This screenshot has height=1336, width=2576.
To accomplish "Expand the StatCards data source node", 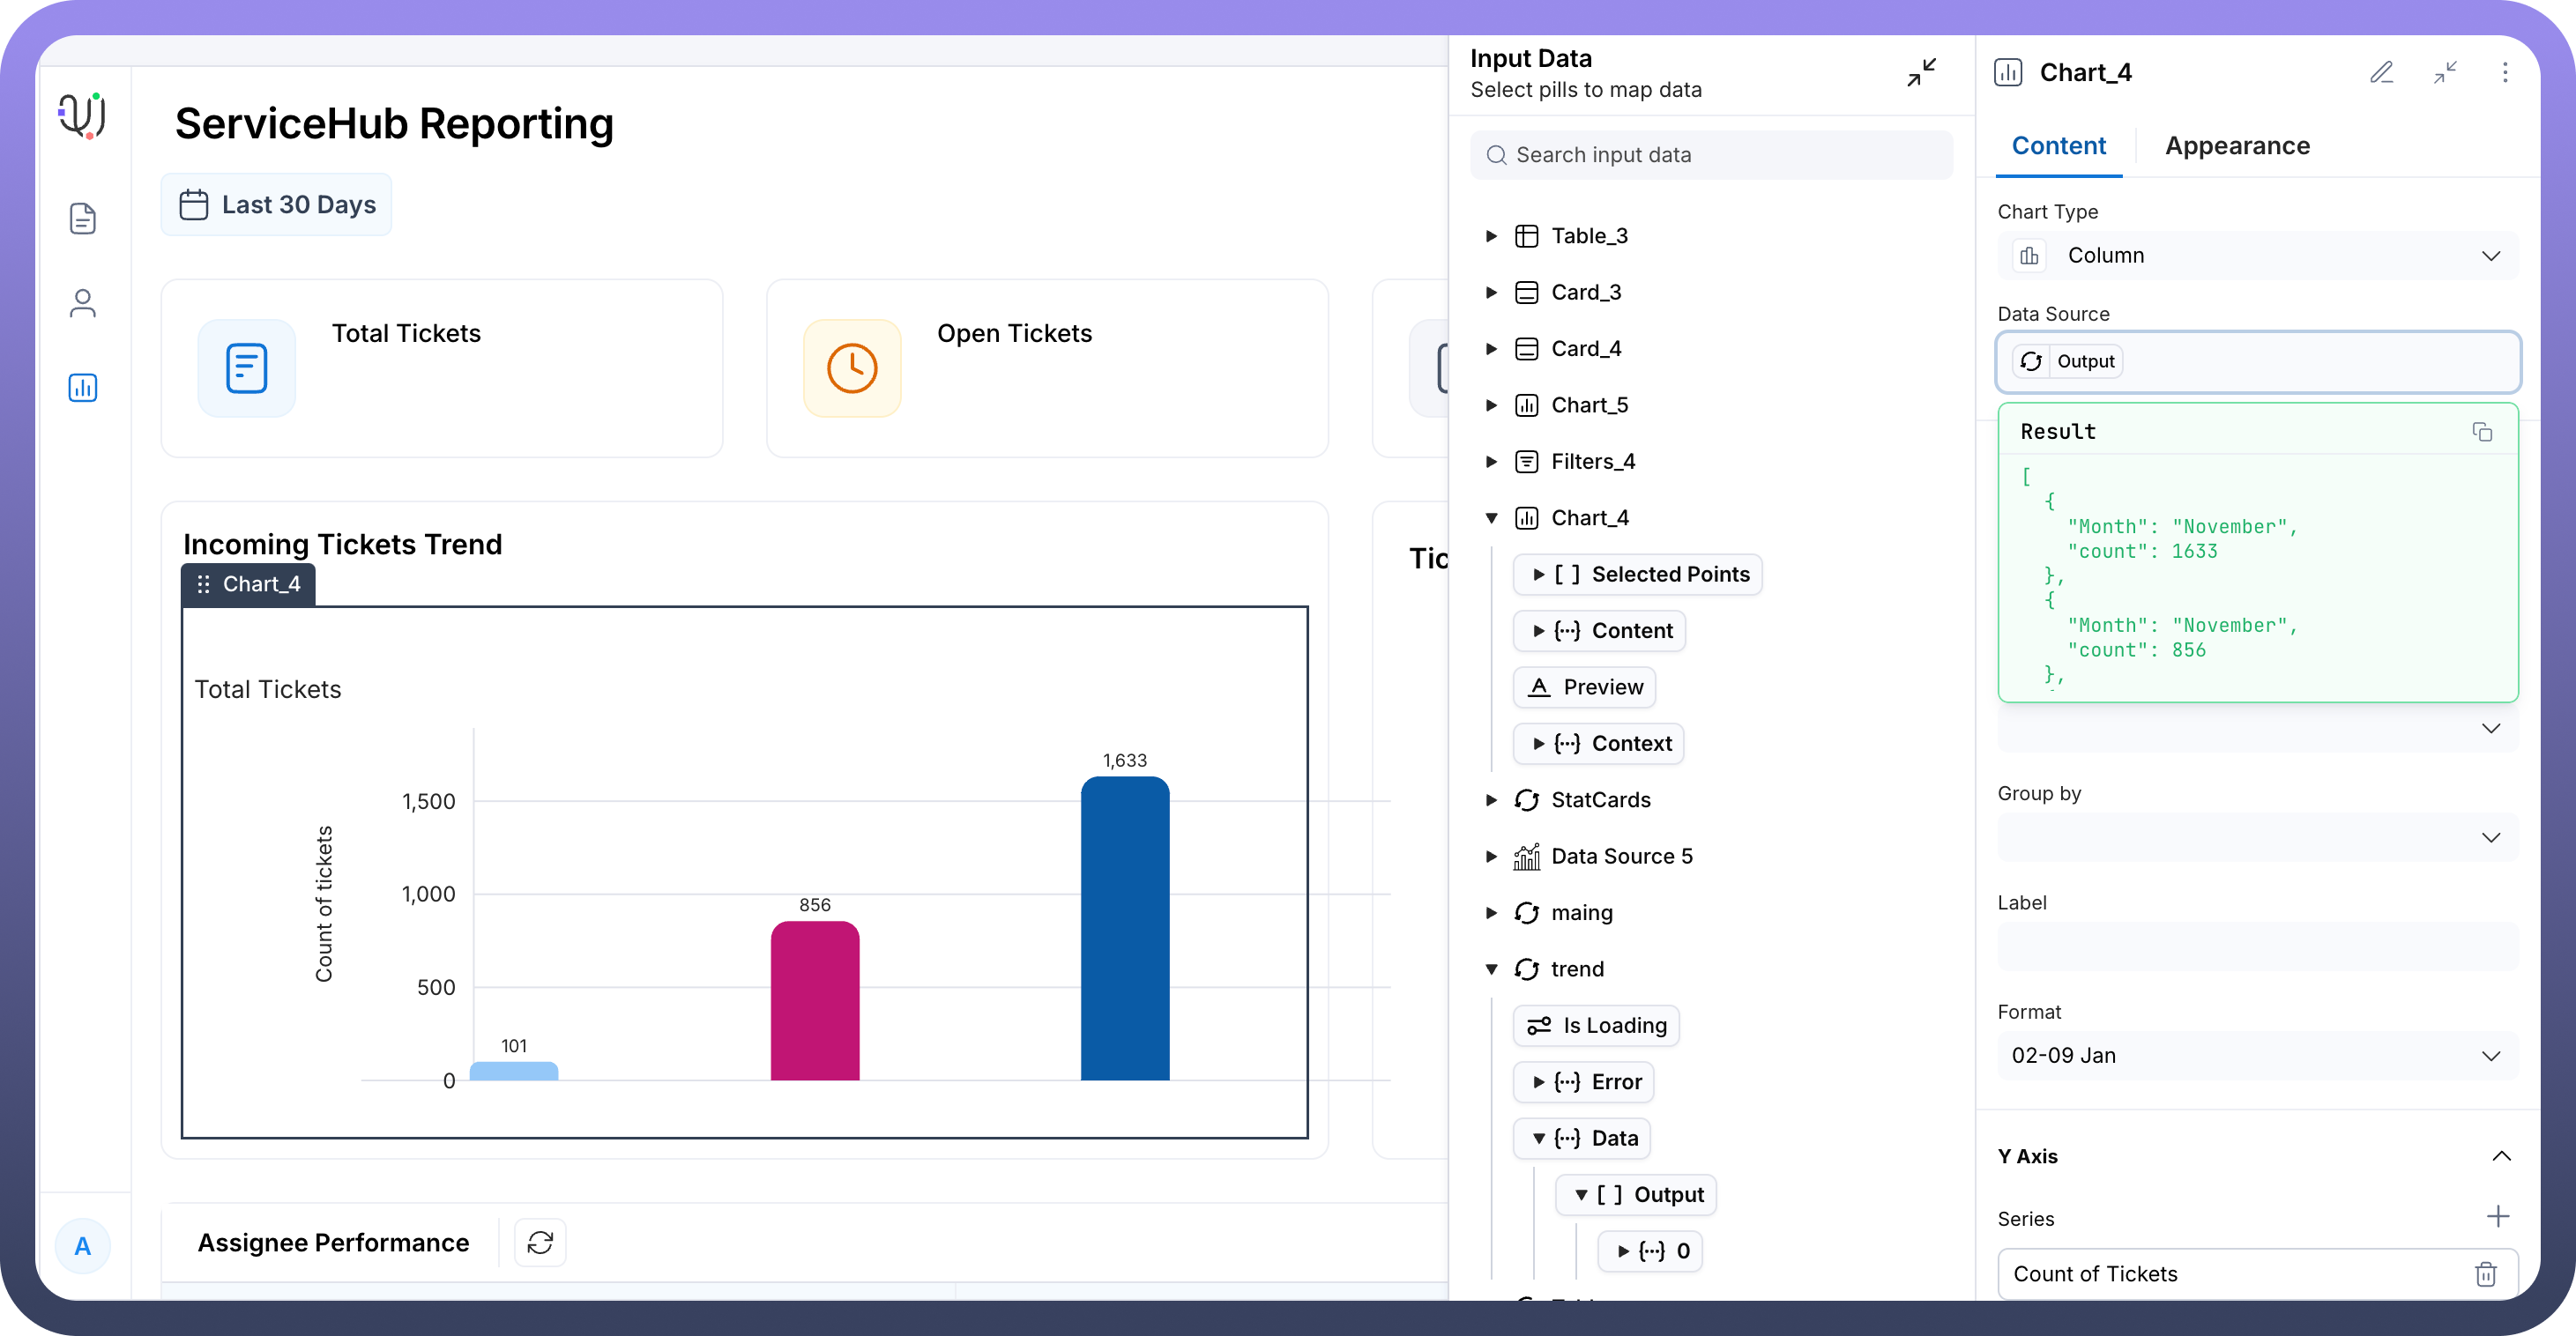I will (1491, 800).
